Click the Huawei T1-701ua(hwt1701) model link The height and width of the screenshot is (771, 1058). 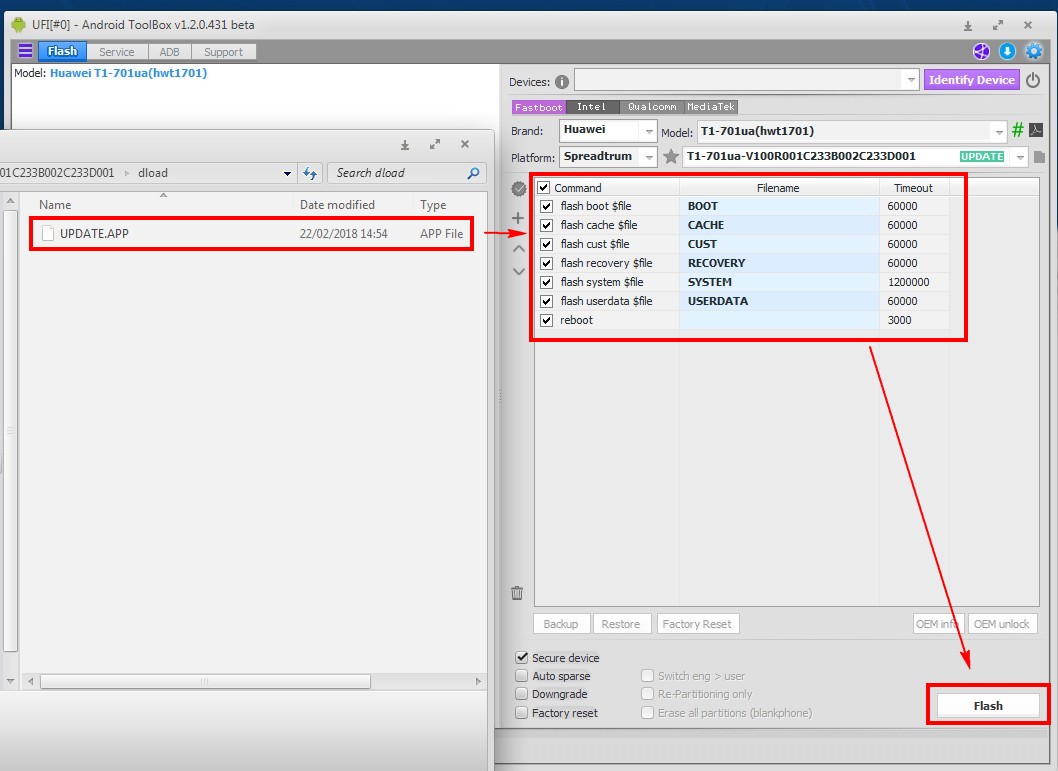tap(128, 73)
